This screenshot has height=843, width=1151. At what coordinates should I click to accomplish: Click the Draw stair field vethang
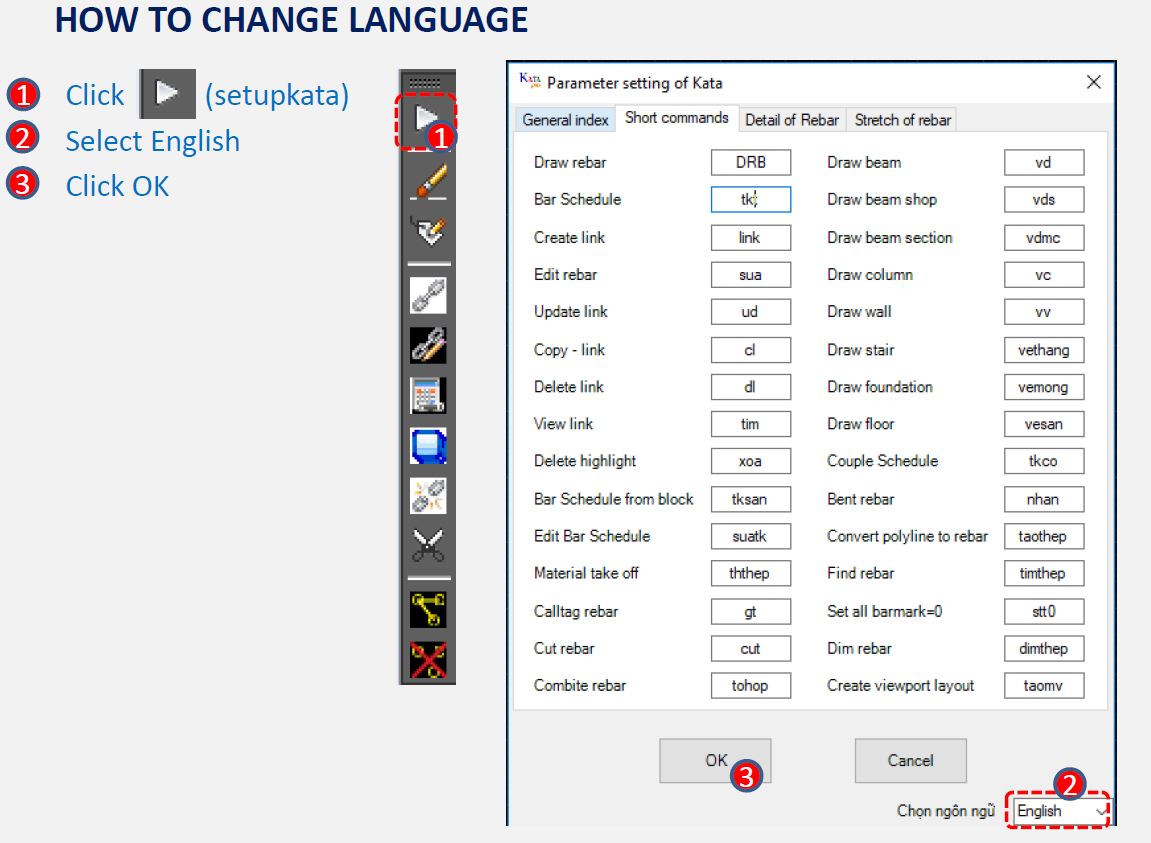[1044, 350]
